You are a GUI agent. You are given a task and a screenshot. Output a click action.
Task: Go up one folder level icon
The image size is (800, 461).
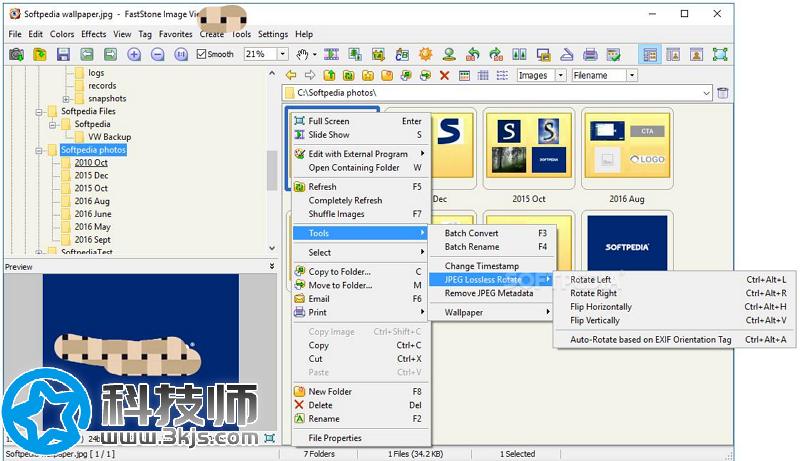pyautogui.click(x=330, y=75)
